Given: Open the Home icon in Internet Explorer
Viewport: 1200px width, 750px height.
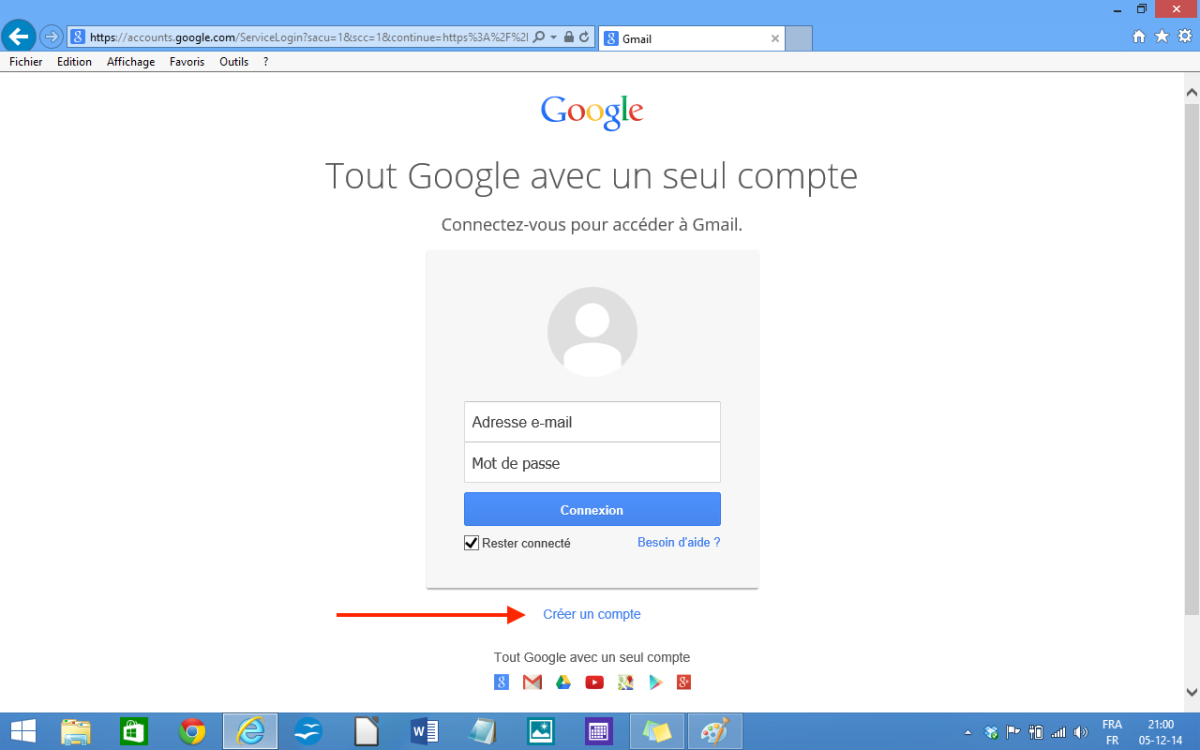Looking at the screenshot, I should 1139,36.
